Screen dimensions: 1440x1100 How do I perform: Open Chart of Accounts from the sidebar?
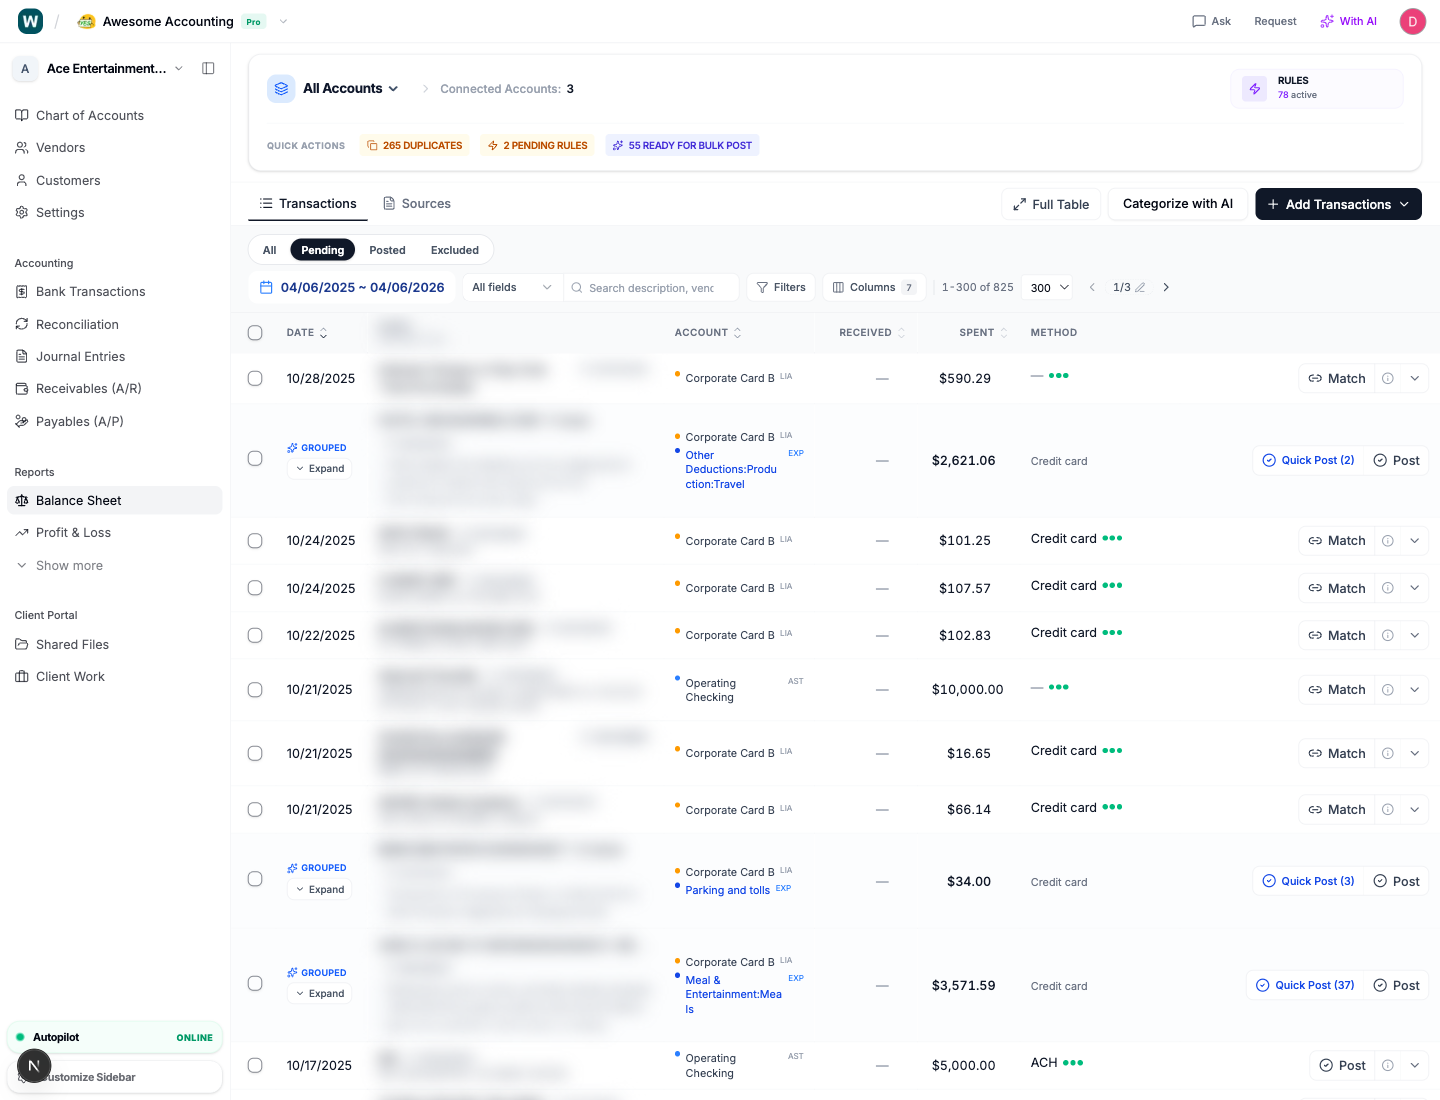(90, 115)
